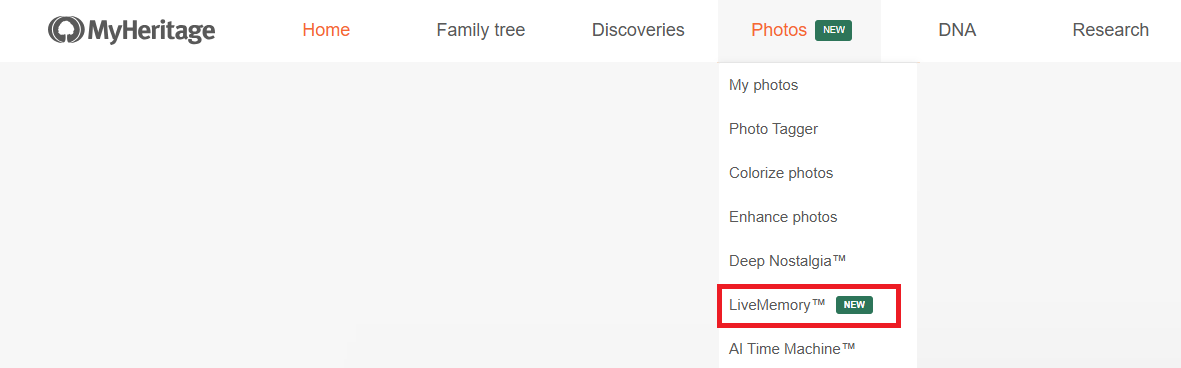Viewport: 1181px width, 368px height.
Task: Select the Photos menu tab
Action: [x=779, y=30]
